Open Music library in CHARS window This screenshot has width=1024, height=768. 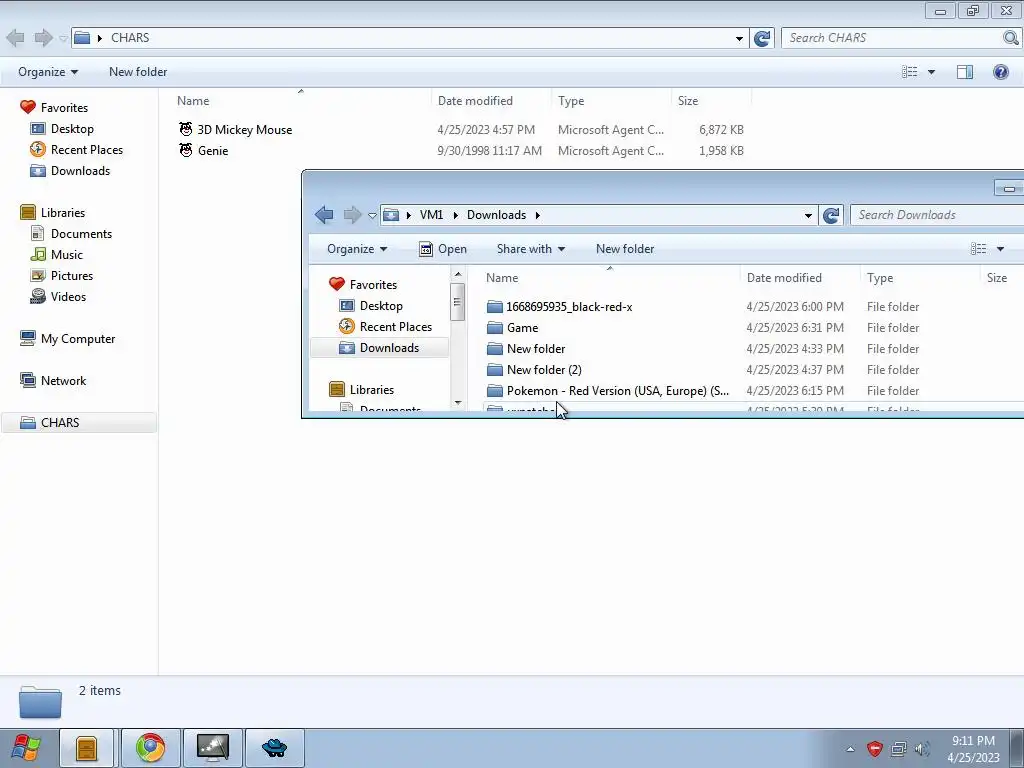pyautogui.click(x=67, y=254)
